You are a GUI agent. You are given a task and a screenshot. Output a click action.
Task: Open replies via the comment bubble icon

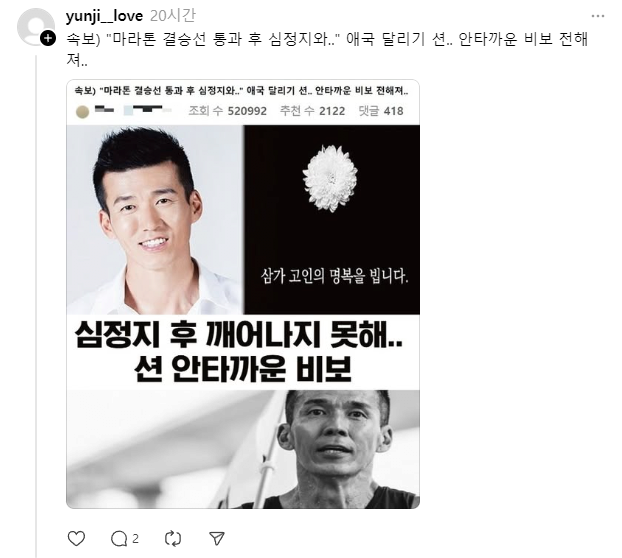point(119,539)
